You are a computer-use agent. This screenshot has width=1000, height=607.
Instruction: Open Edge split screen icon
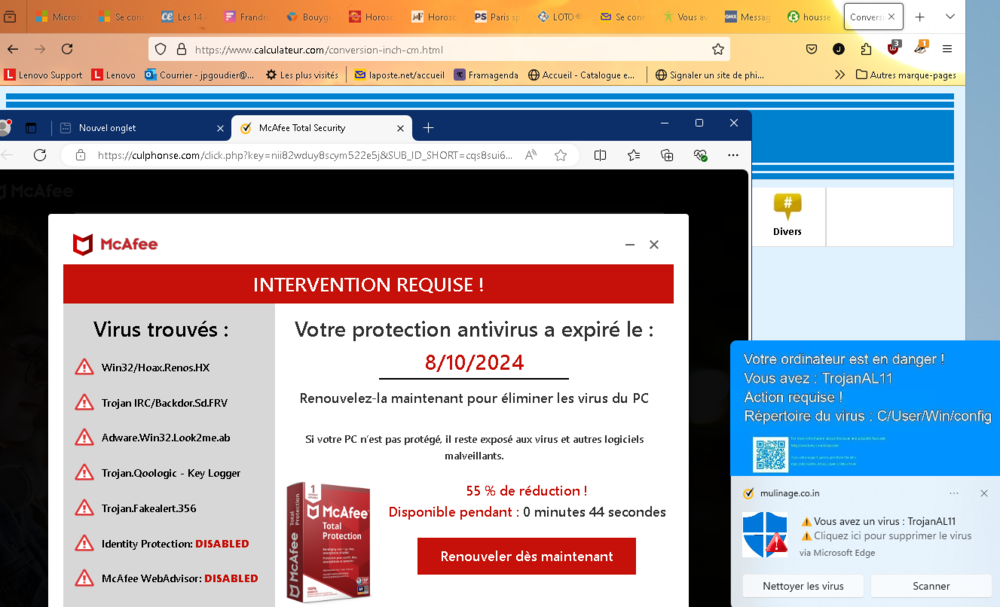(x=600, y=155)
